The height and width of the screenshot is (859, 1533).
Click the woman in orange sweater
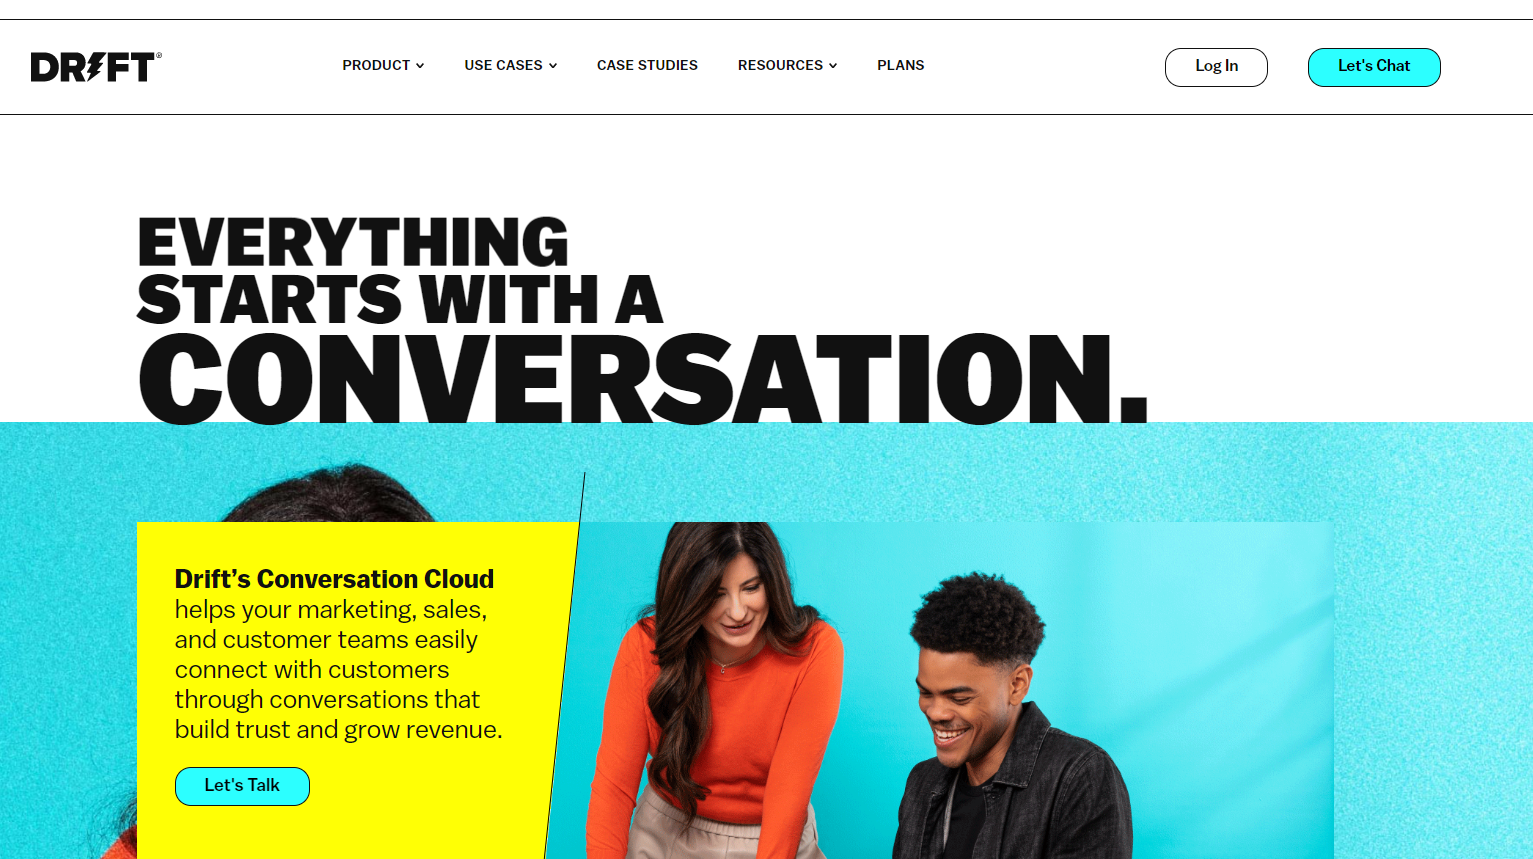tap(715, 690)
